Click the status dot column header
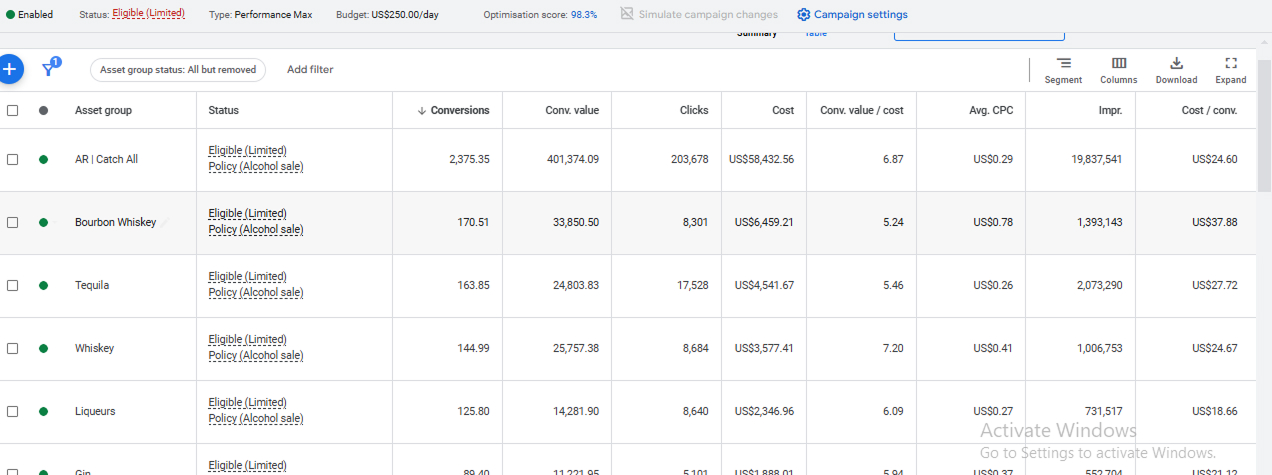The image size is (1272, 475). click(x=43, y=110)
